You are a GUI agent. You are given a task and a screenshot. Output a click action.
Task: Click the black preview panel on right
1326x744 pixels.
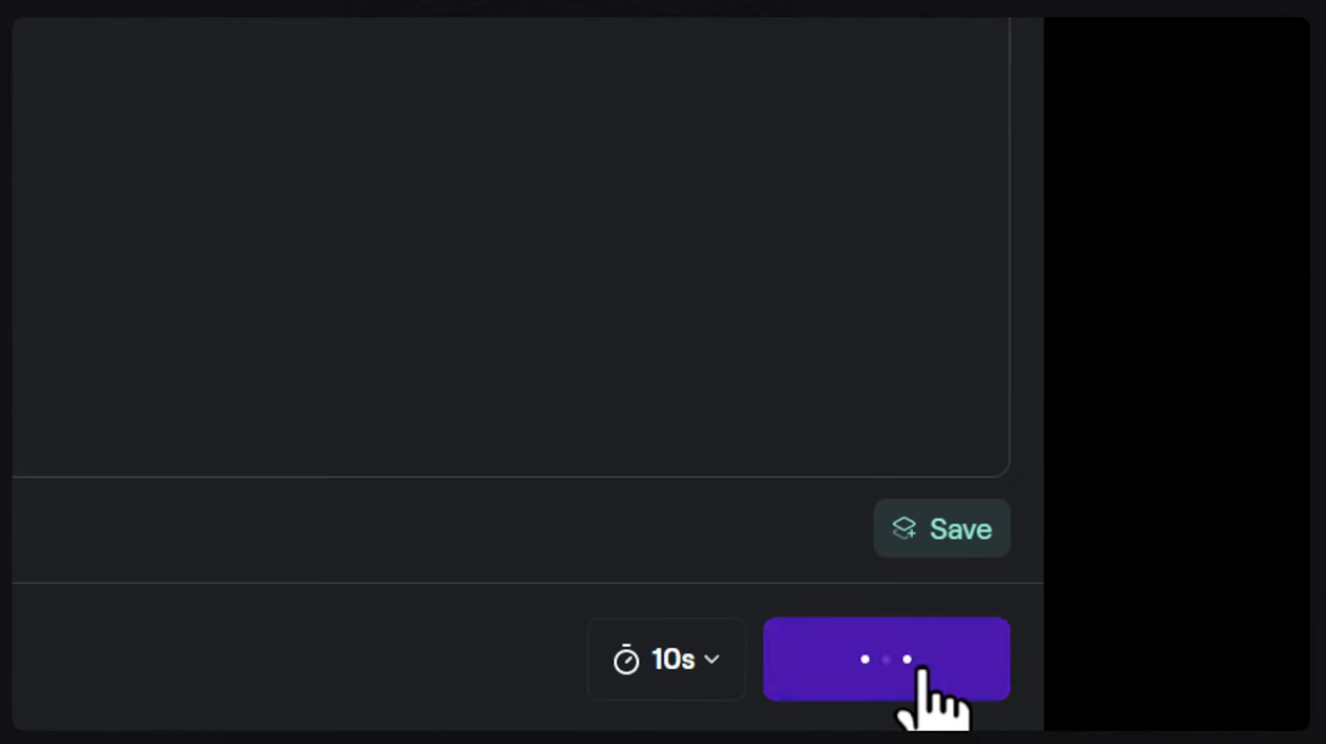[x=1176, y=373]
